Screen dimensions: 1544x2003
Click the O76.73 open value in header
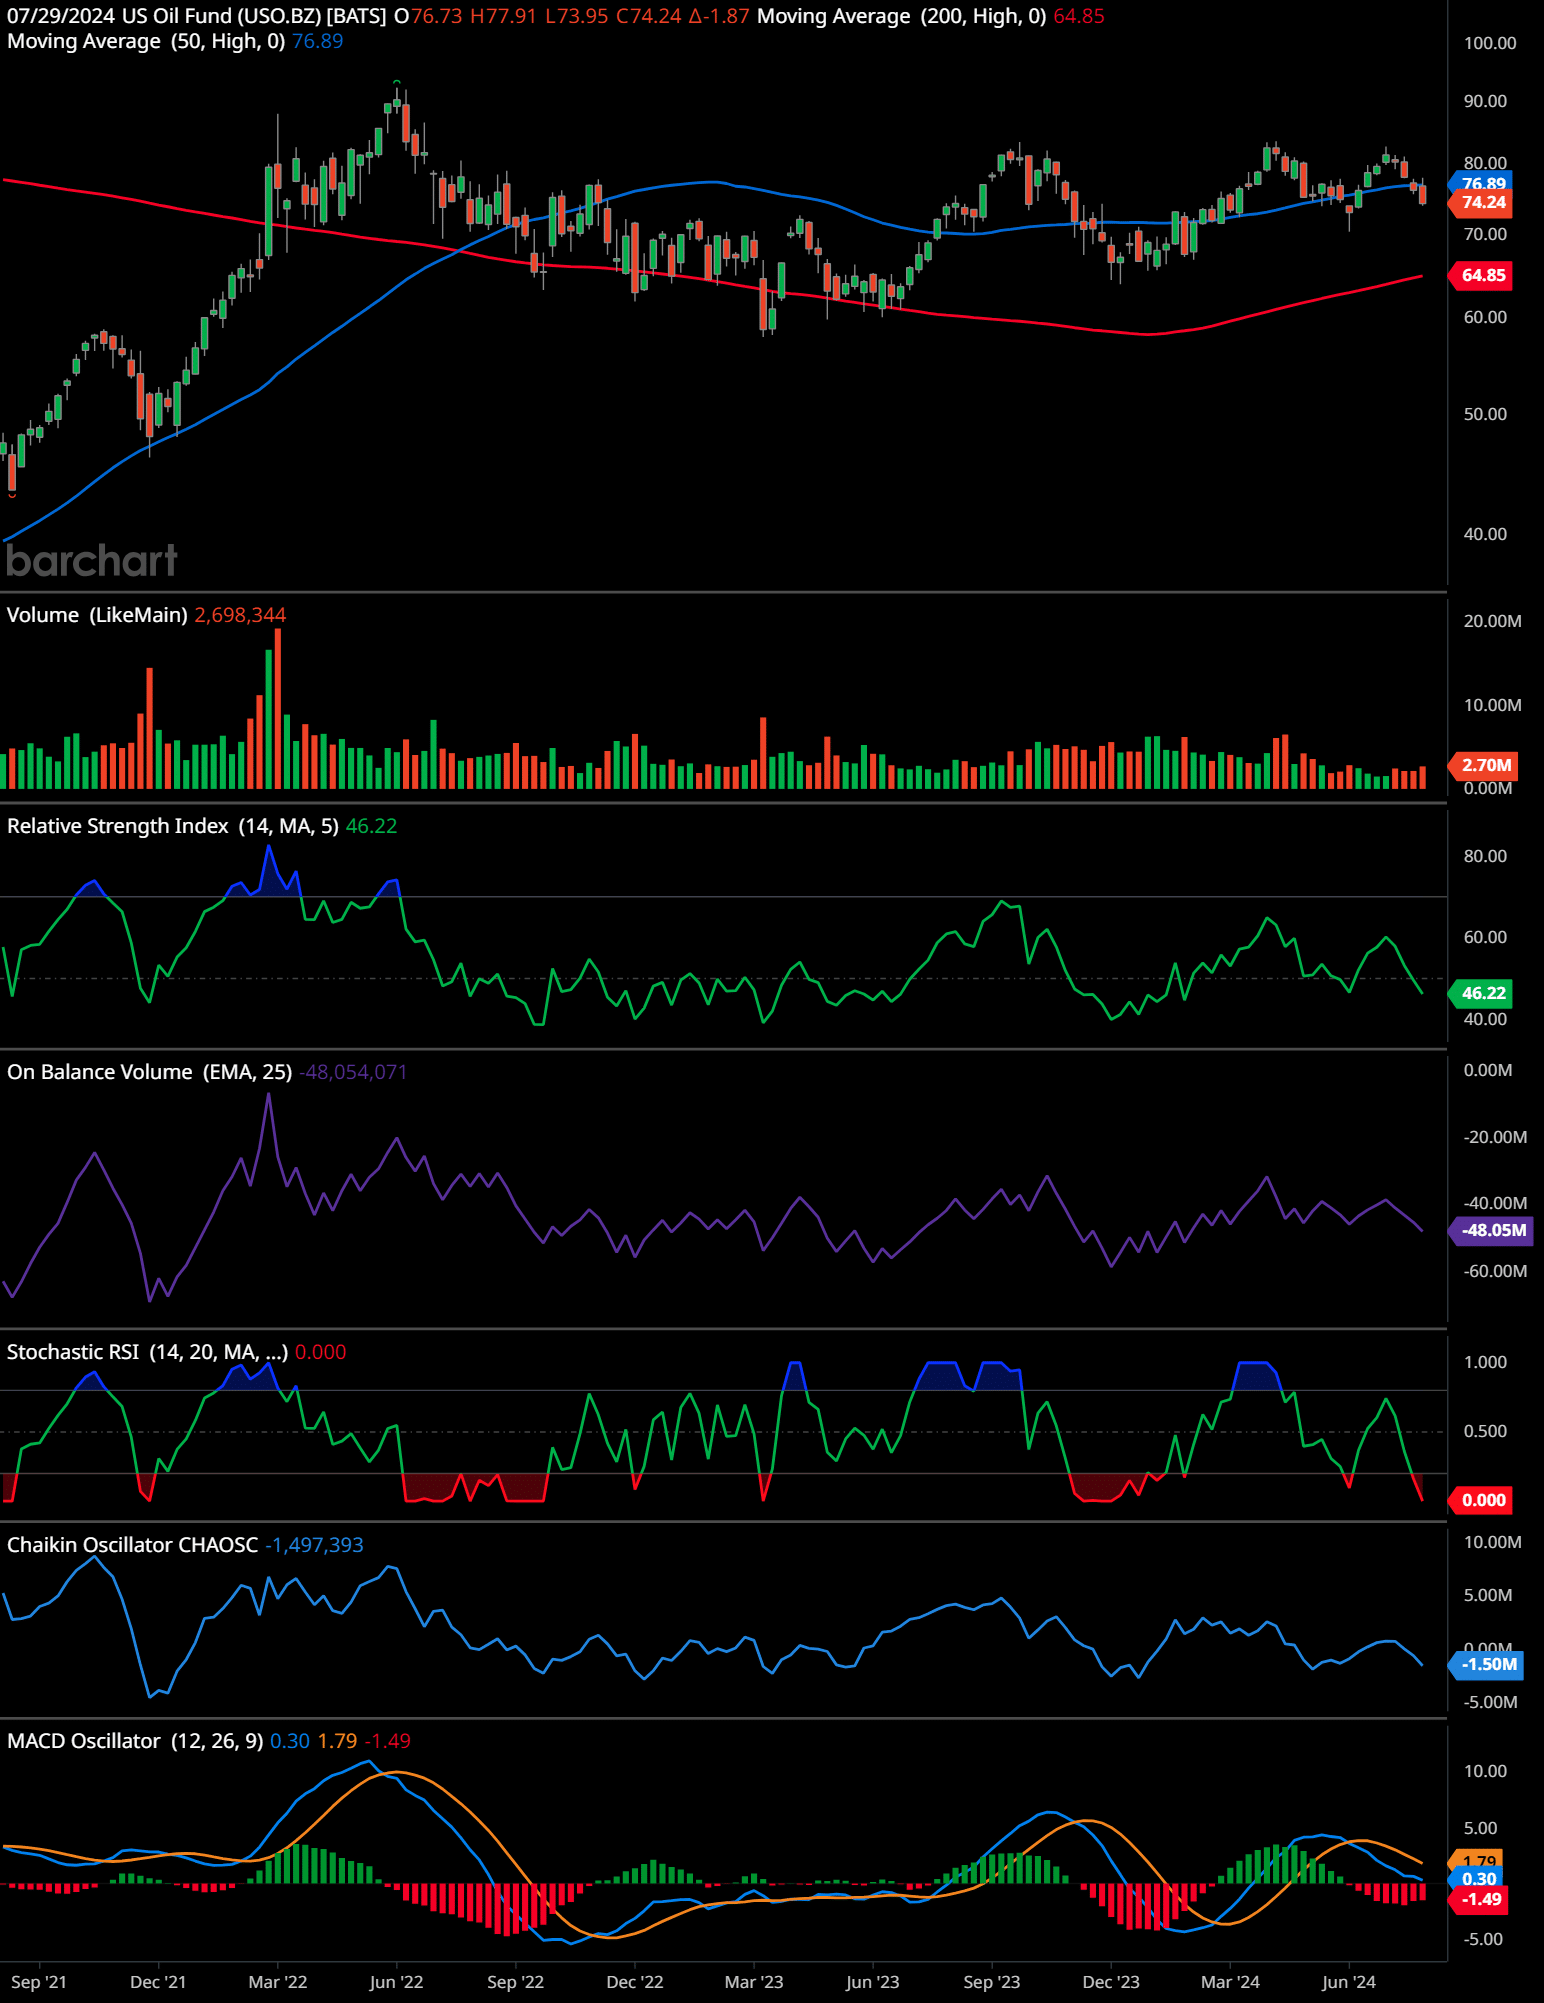coord(428,17)
